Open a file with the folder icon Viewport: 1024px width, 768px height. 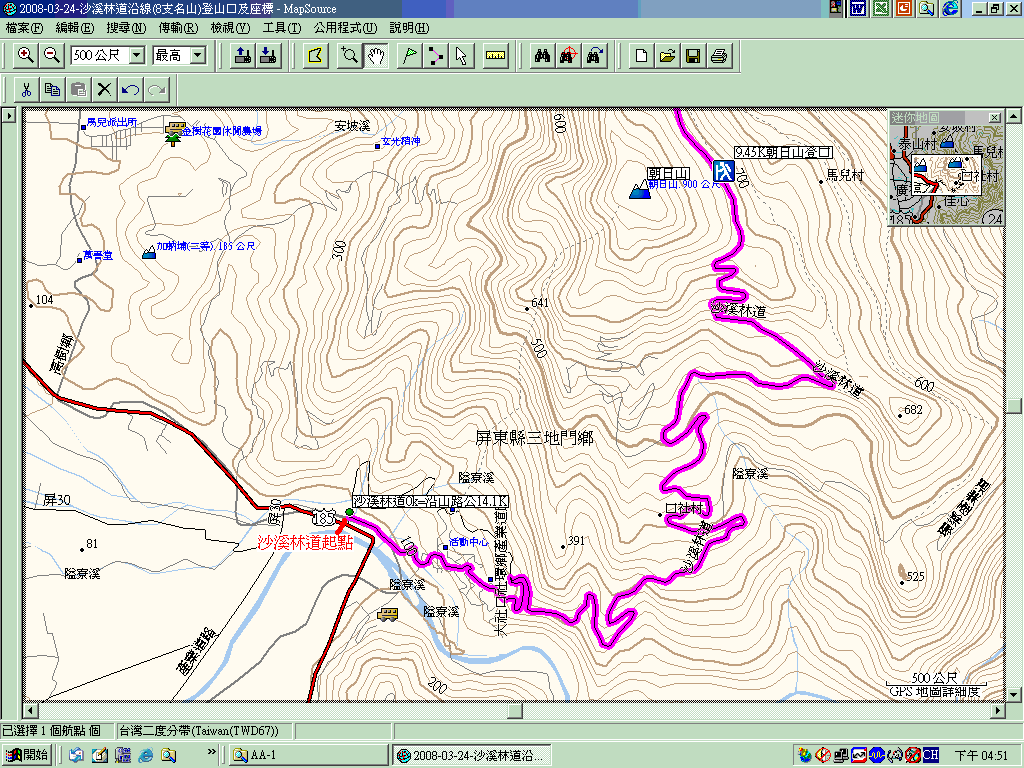(667, 56)
